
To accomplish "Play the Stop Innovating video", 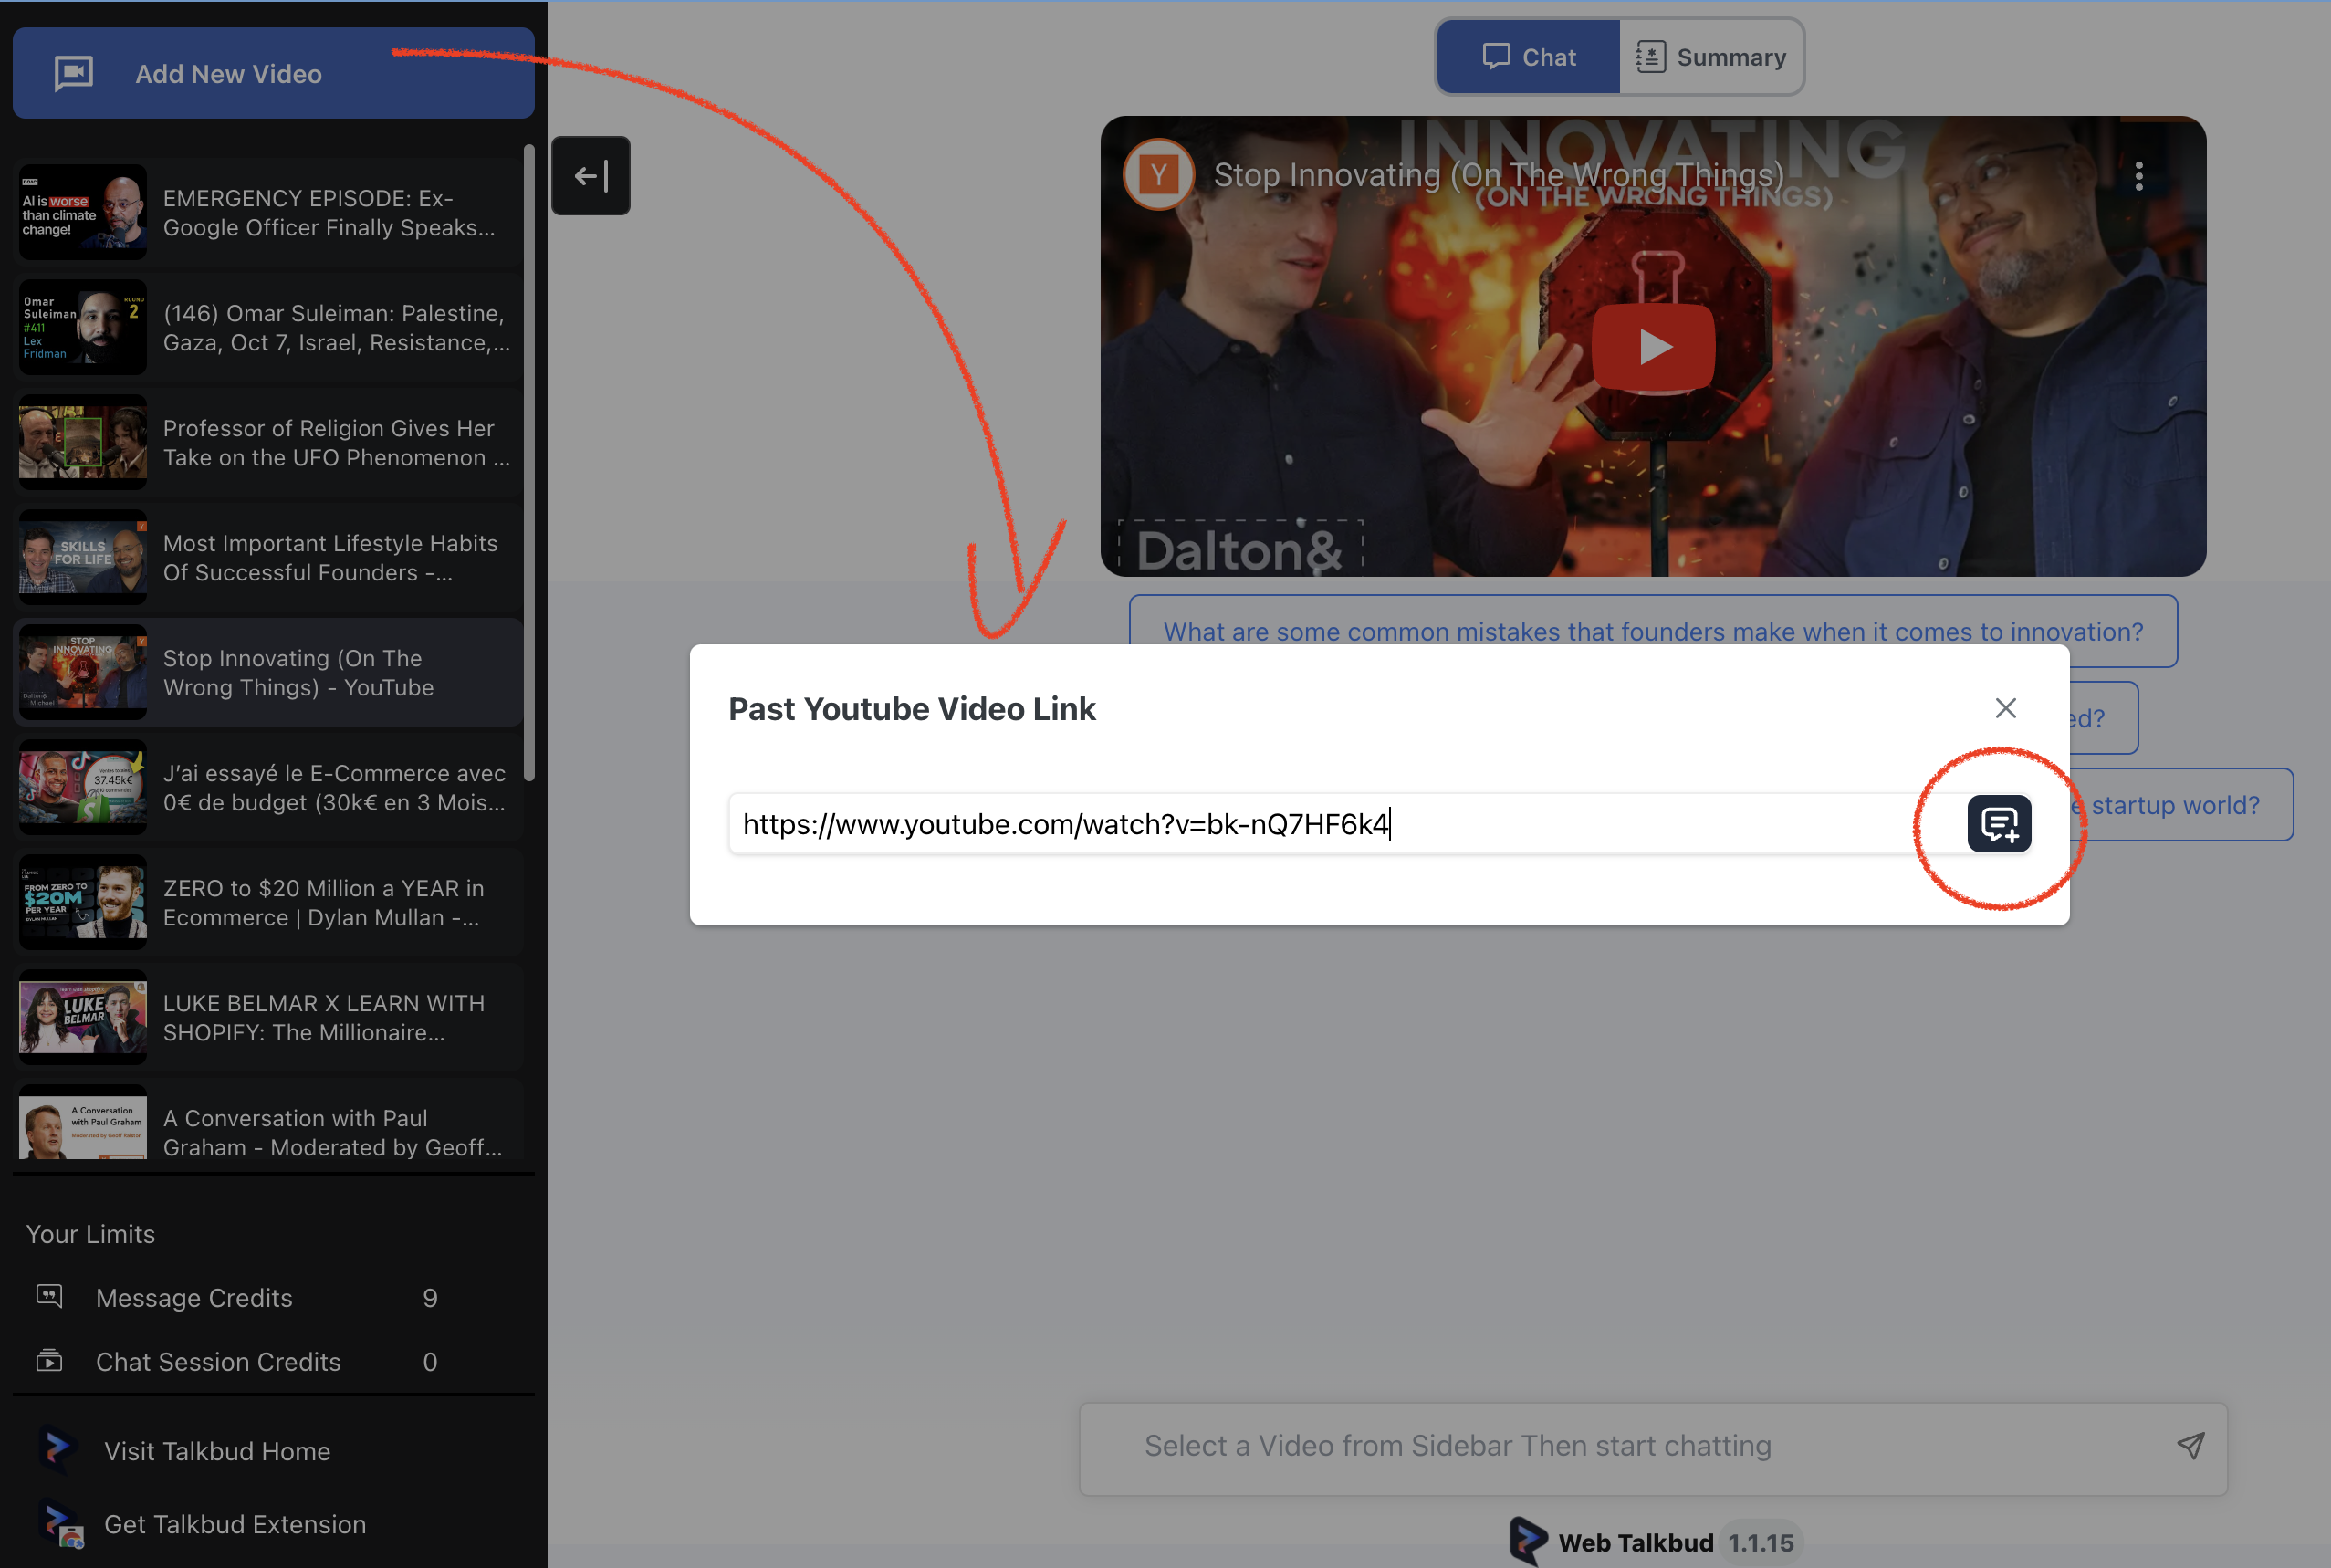I will (1654, 346).
